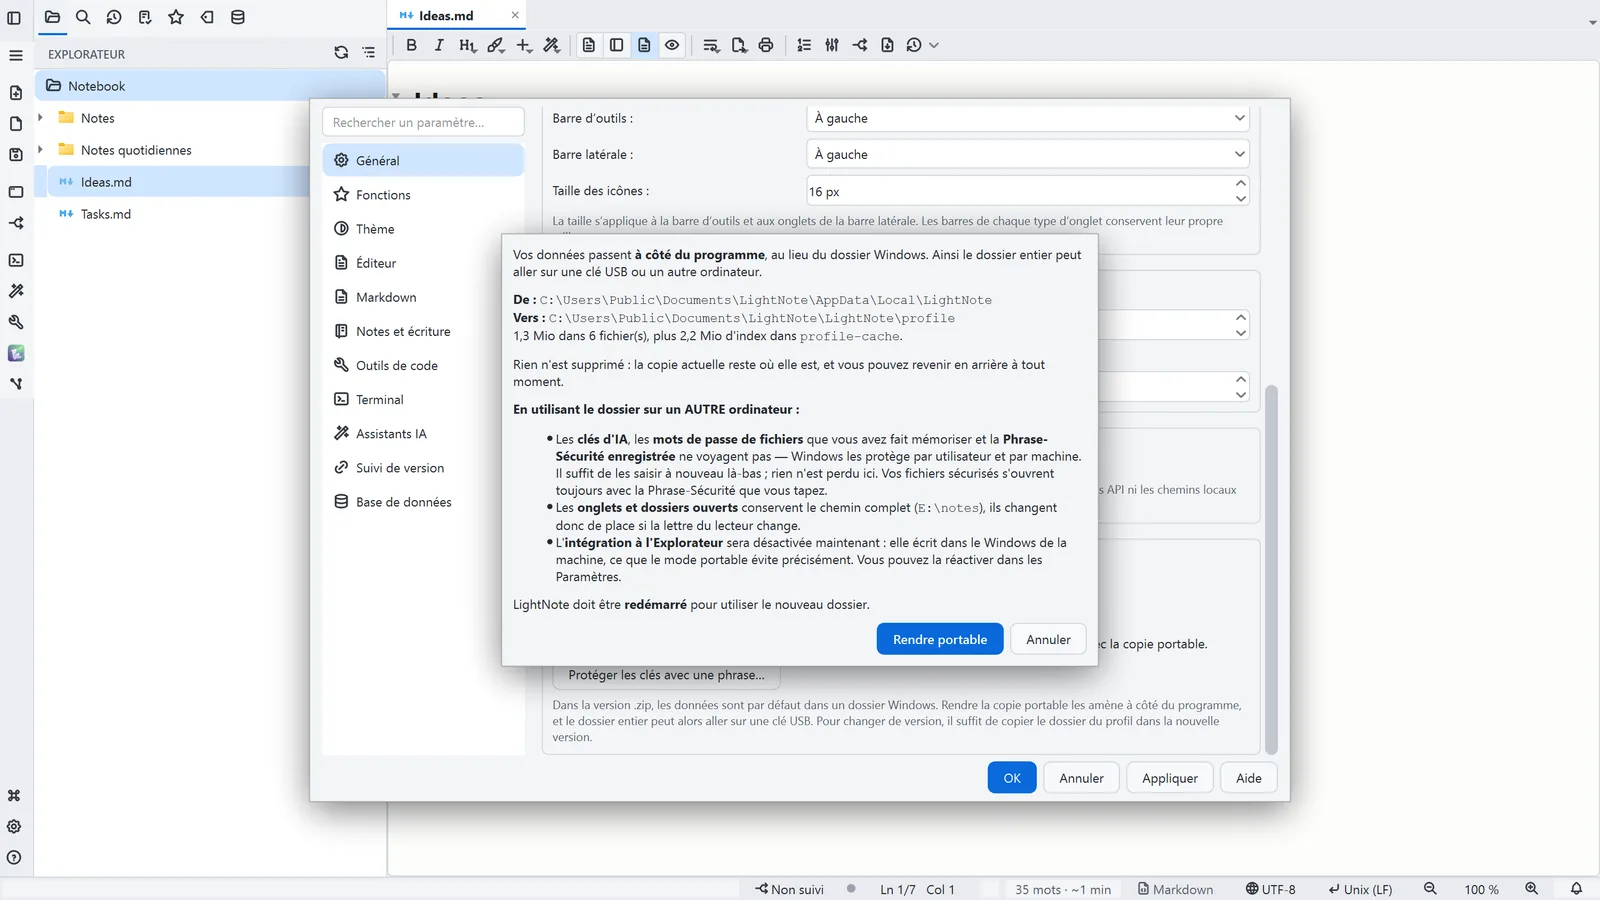
Task: Open the new file icon in the left sidebar
Action: click(x=16, y=93)
